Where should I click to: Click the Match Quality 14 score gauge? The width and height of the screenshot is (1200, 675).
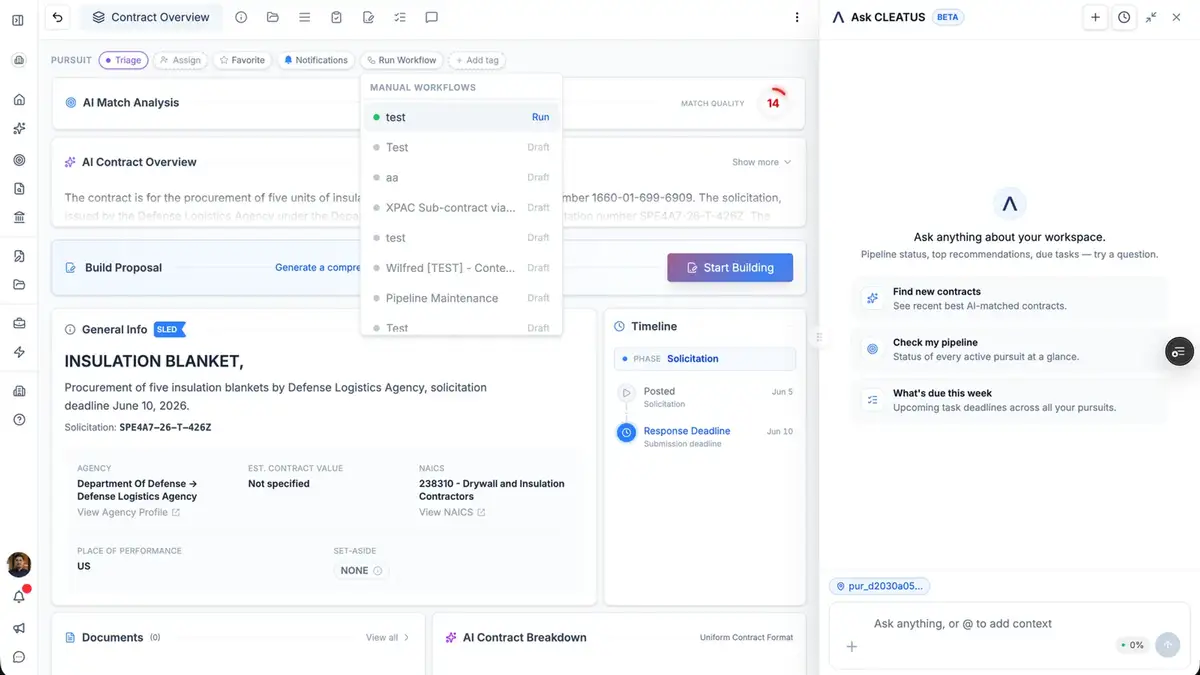click(x=773, y=103)
